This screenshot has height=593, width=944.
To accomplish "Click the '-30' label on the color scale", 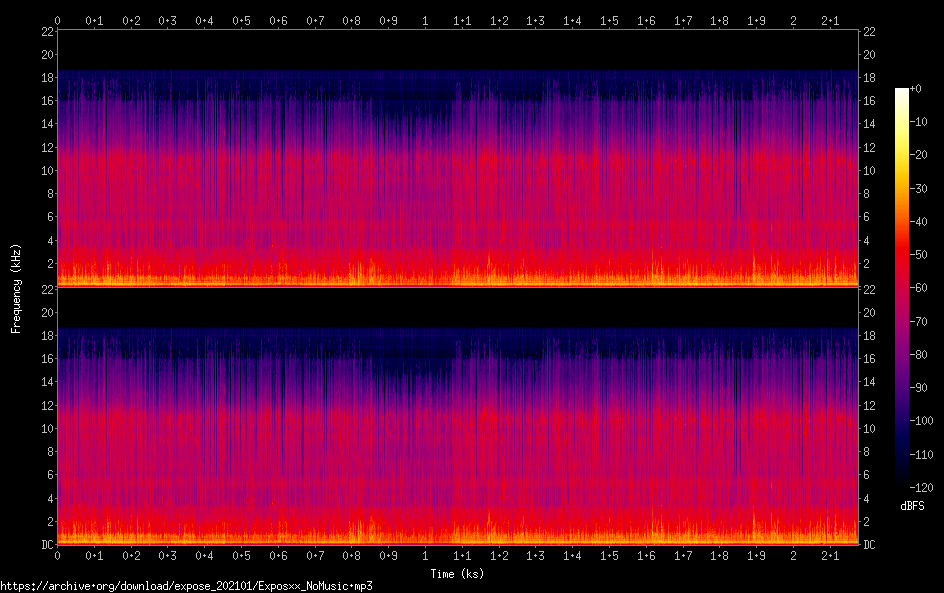I will [x=919, y=188].
